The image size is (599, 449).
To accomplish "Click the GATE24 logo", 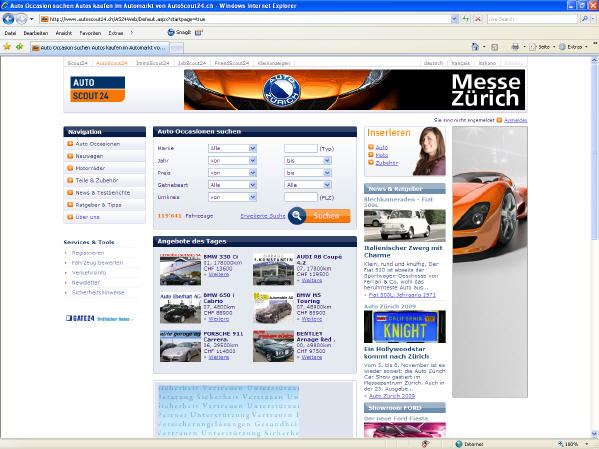I will point(80,318).
